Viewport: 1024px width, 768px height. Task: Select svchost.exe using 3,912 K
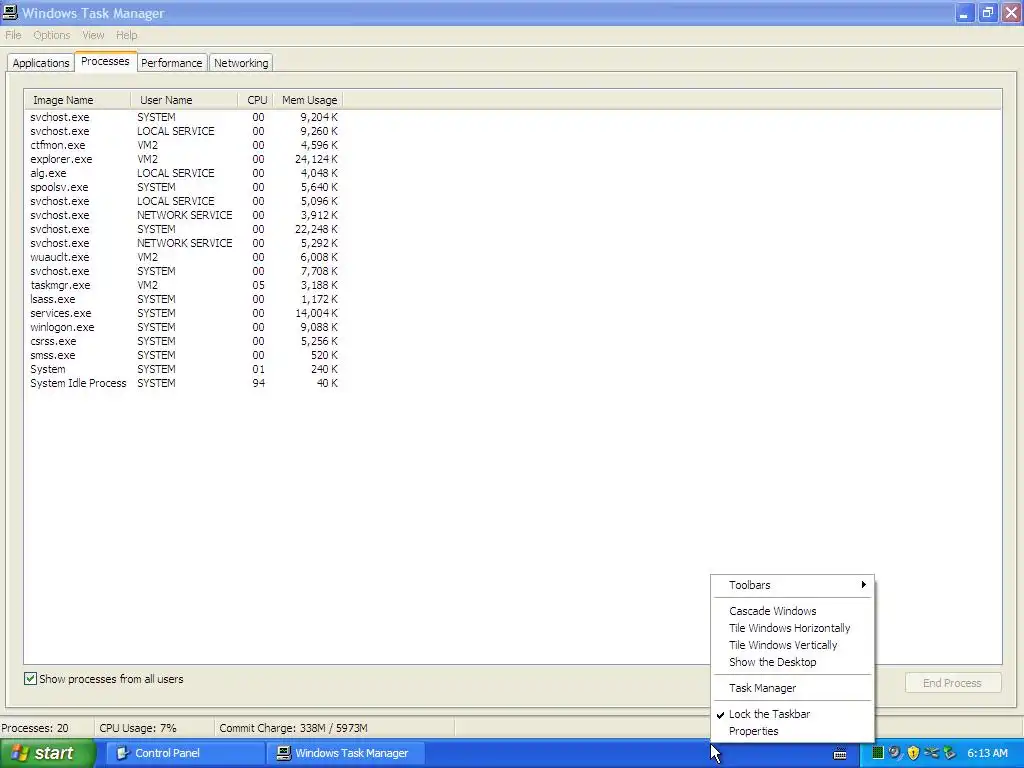tap(184, 216)
